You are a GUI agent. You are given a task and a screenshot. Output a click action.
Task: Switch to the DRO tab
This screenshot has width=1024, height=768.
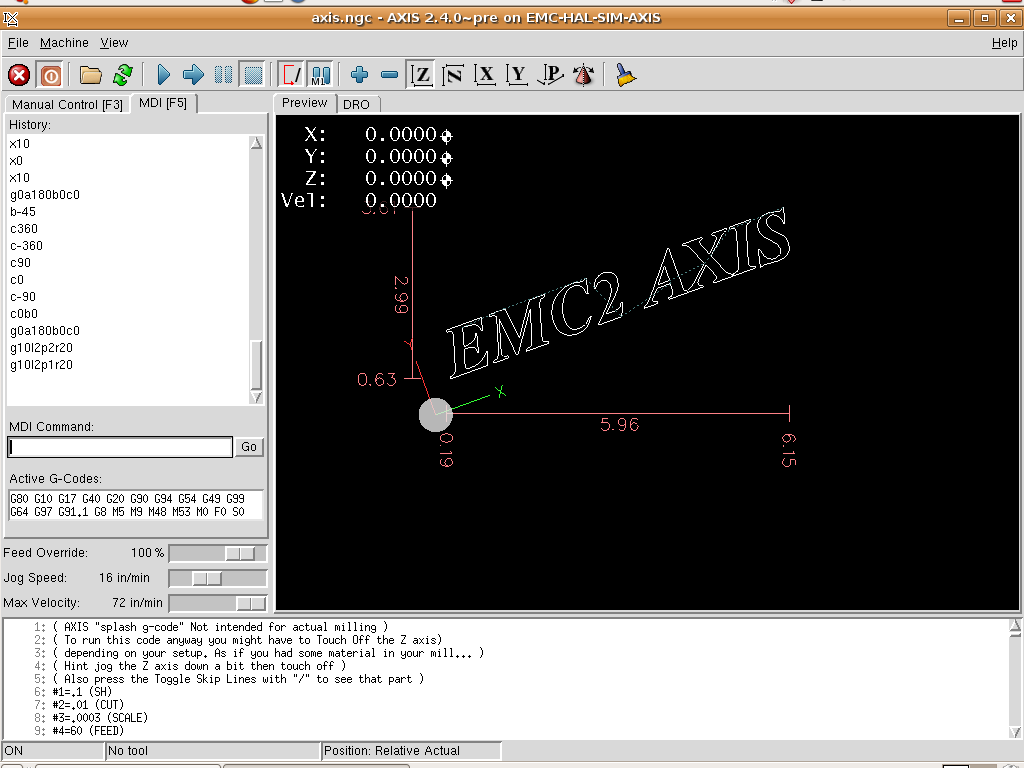[357, 104]
